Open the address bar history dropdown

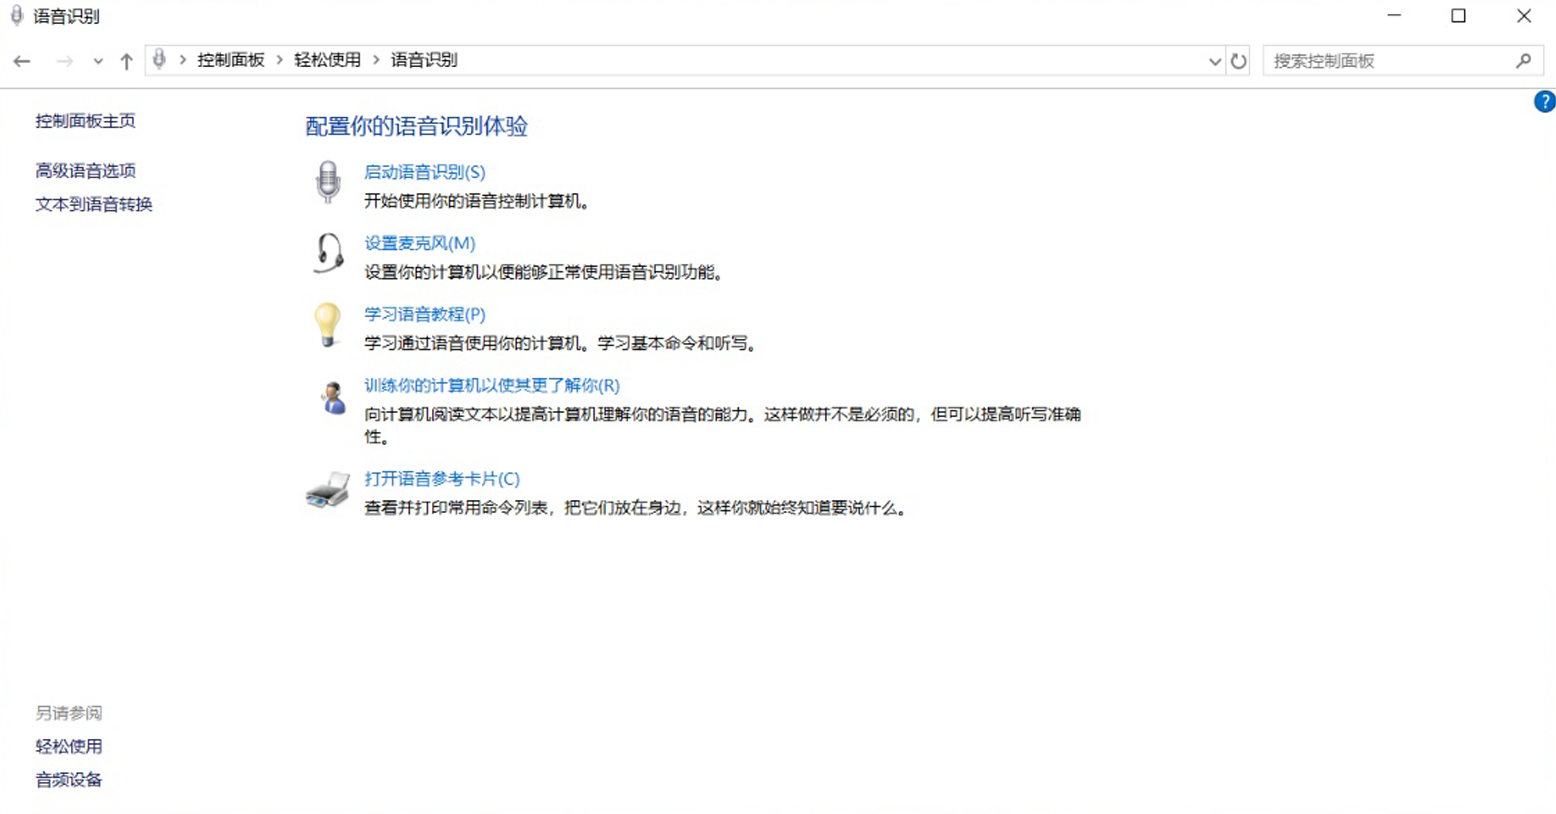(1214, 61)
